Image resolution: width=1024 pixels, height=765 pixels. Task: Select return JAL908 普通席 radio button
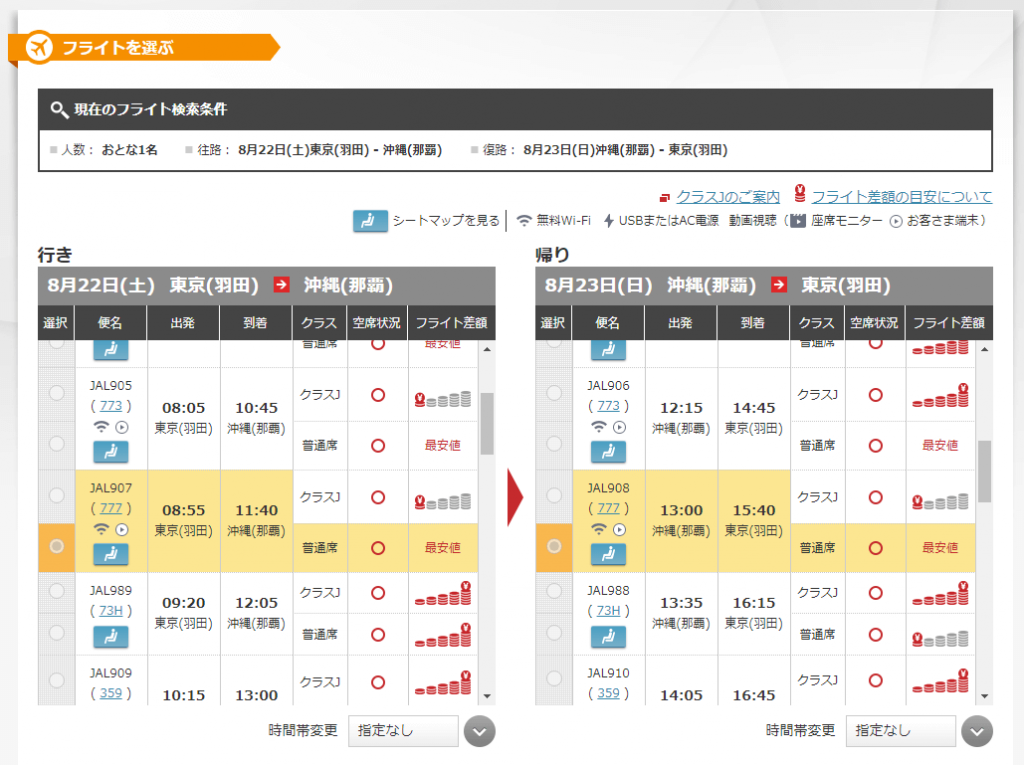(x=554, y=546)
